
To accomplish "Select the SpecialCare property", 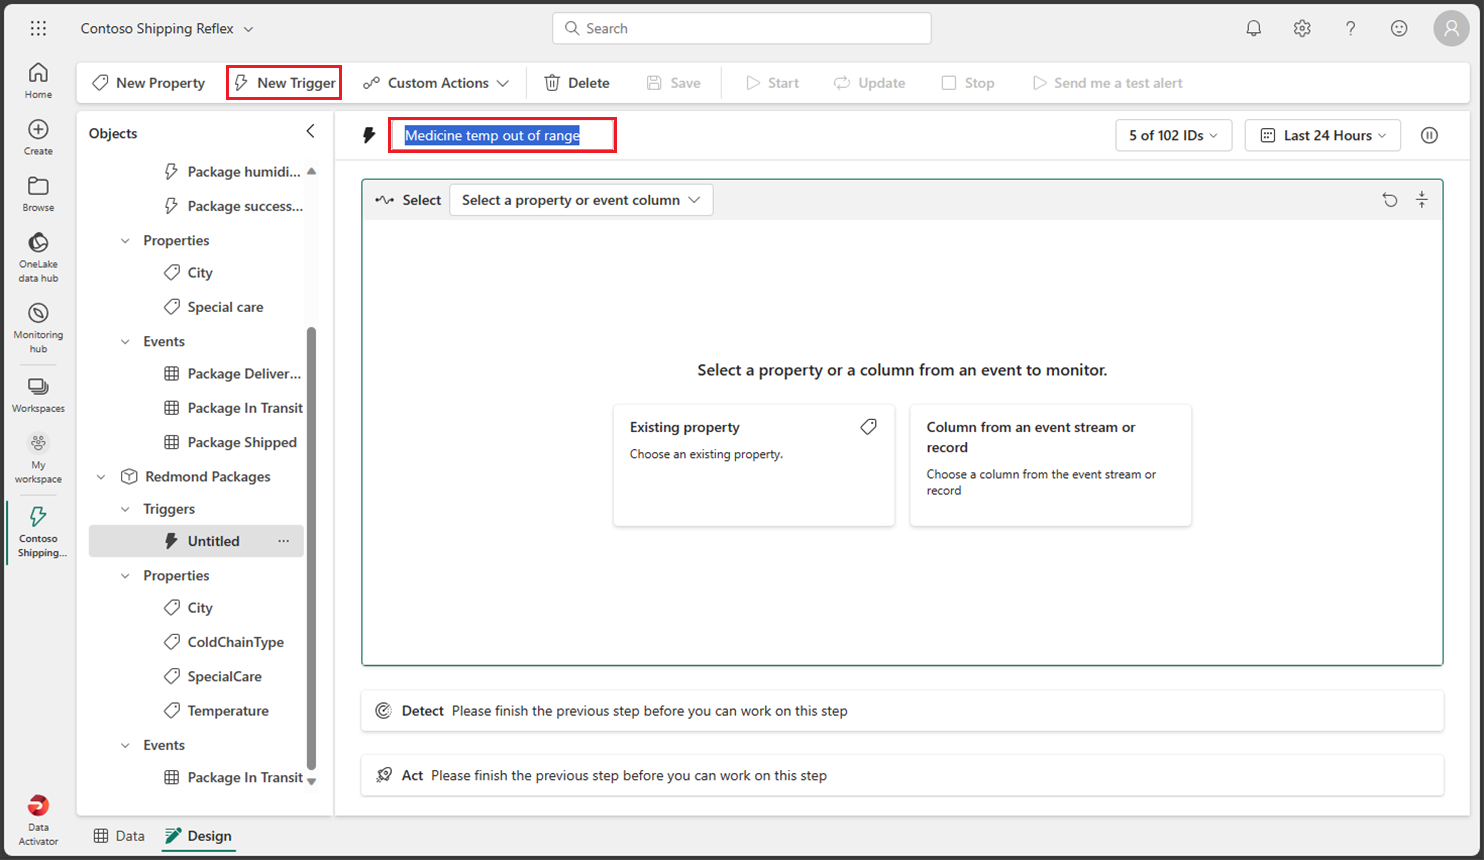I will click(x=225, y=677).
